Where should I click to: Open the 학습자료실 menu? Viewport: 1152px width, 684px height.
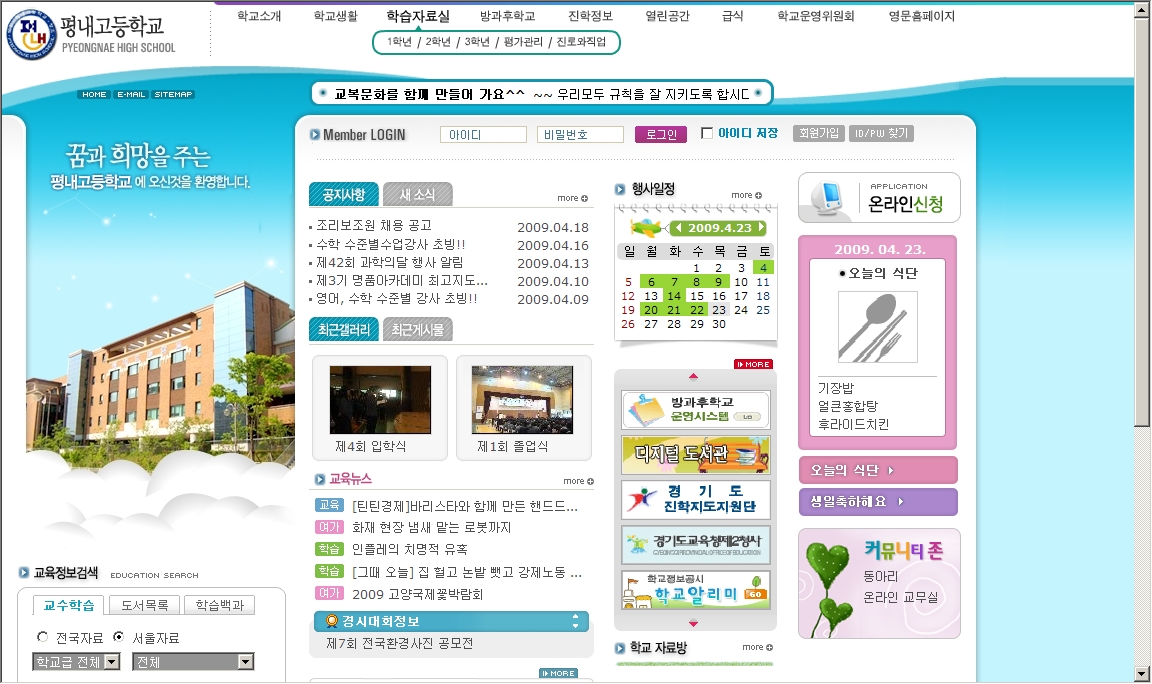click(417, 16)
